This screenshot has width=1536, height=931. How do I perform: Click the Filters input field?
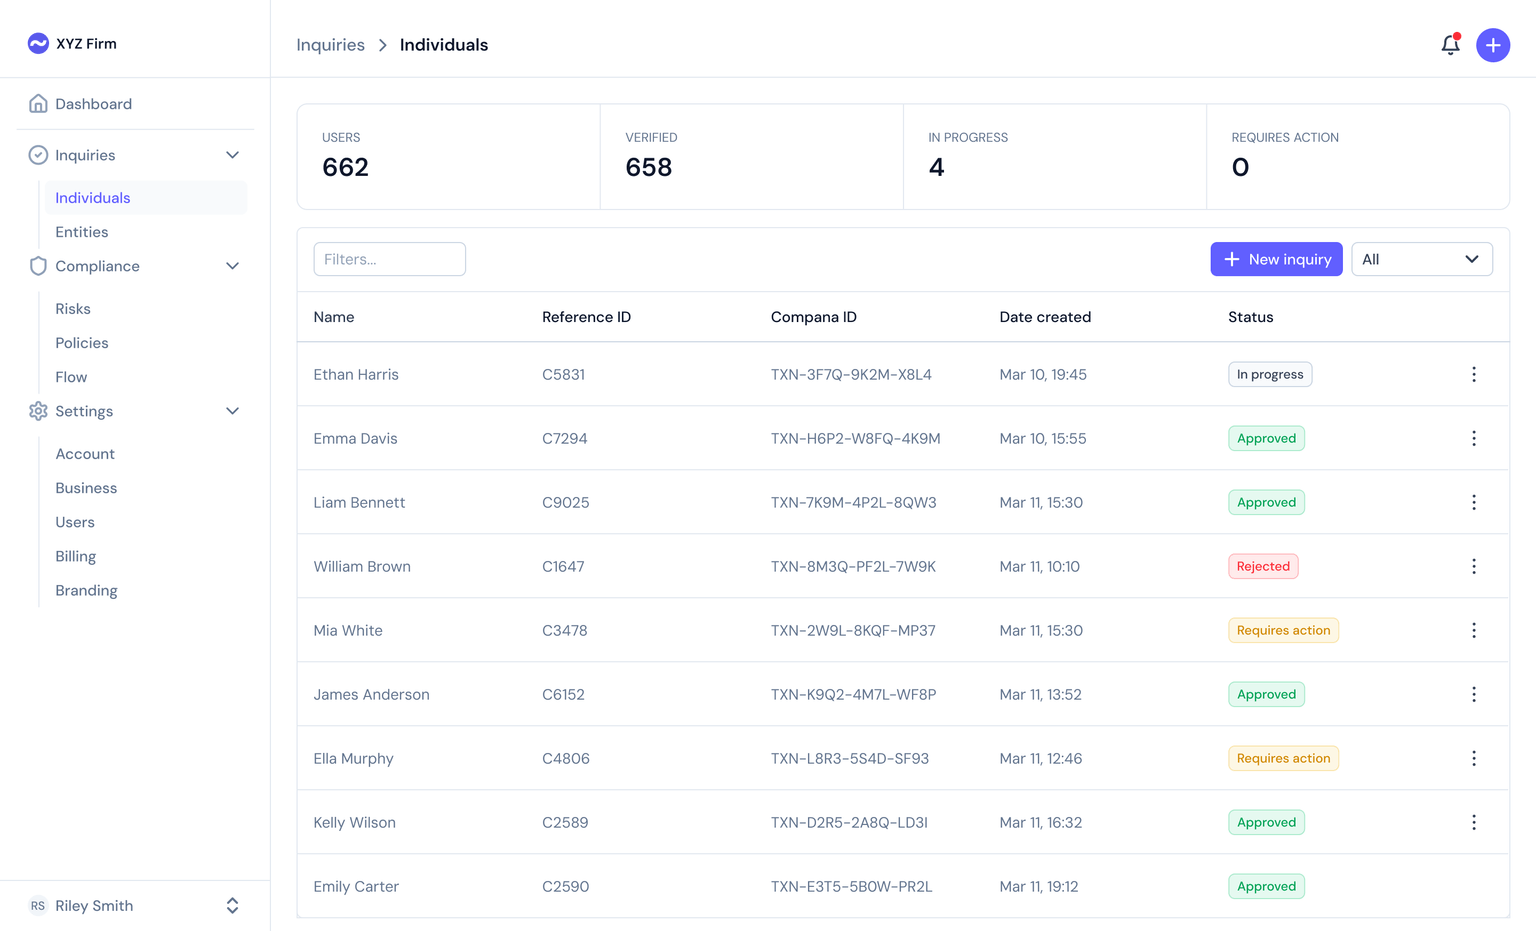click(x=389, y=259)
